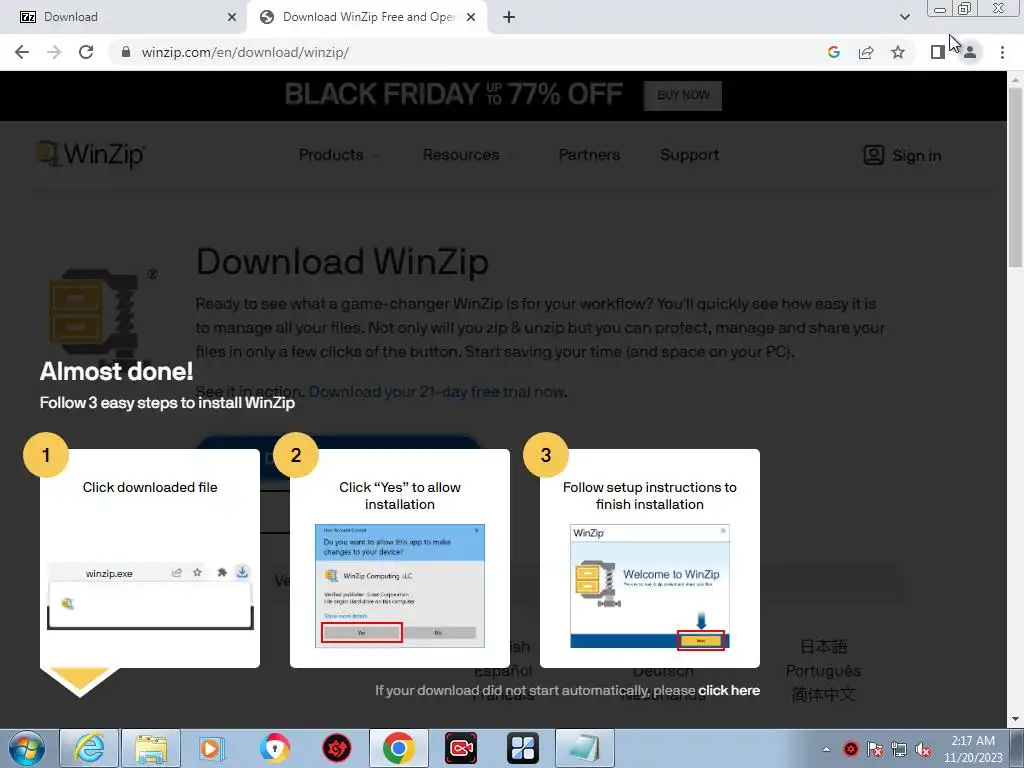Open the red screen recorder taskbar icon
Screen dimensions: 1024x768
[x=460, y=748]
